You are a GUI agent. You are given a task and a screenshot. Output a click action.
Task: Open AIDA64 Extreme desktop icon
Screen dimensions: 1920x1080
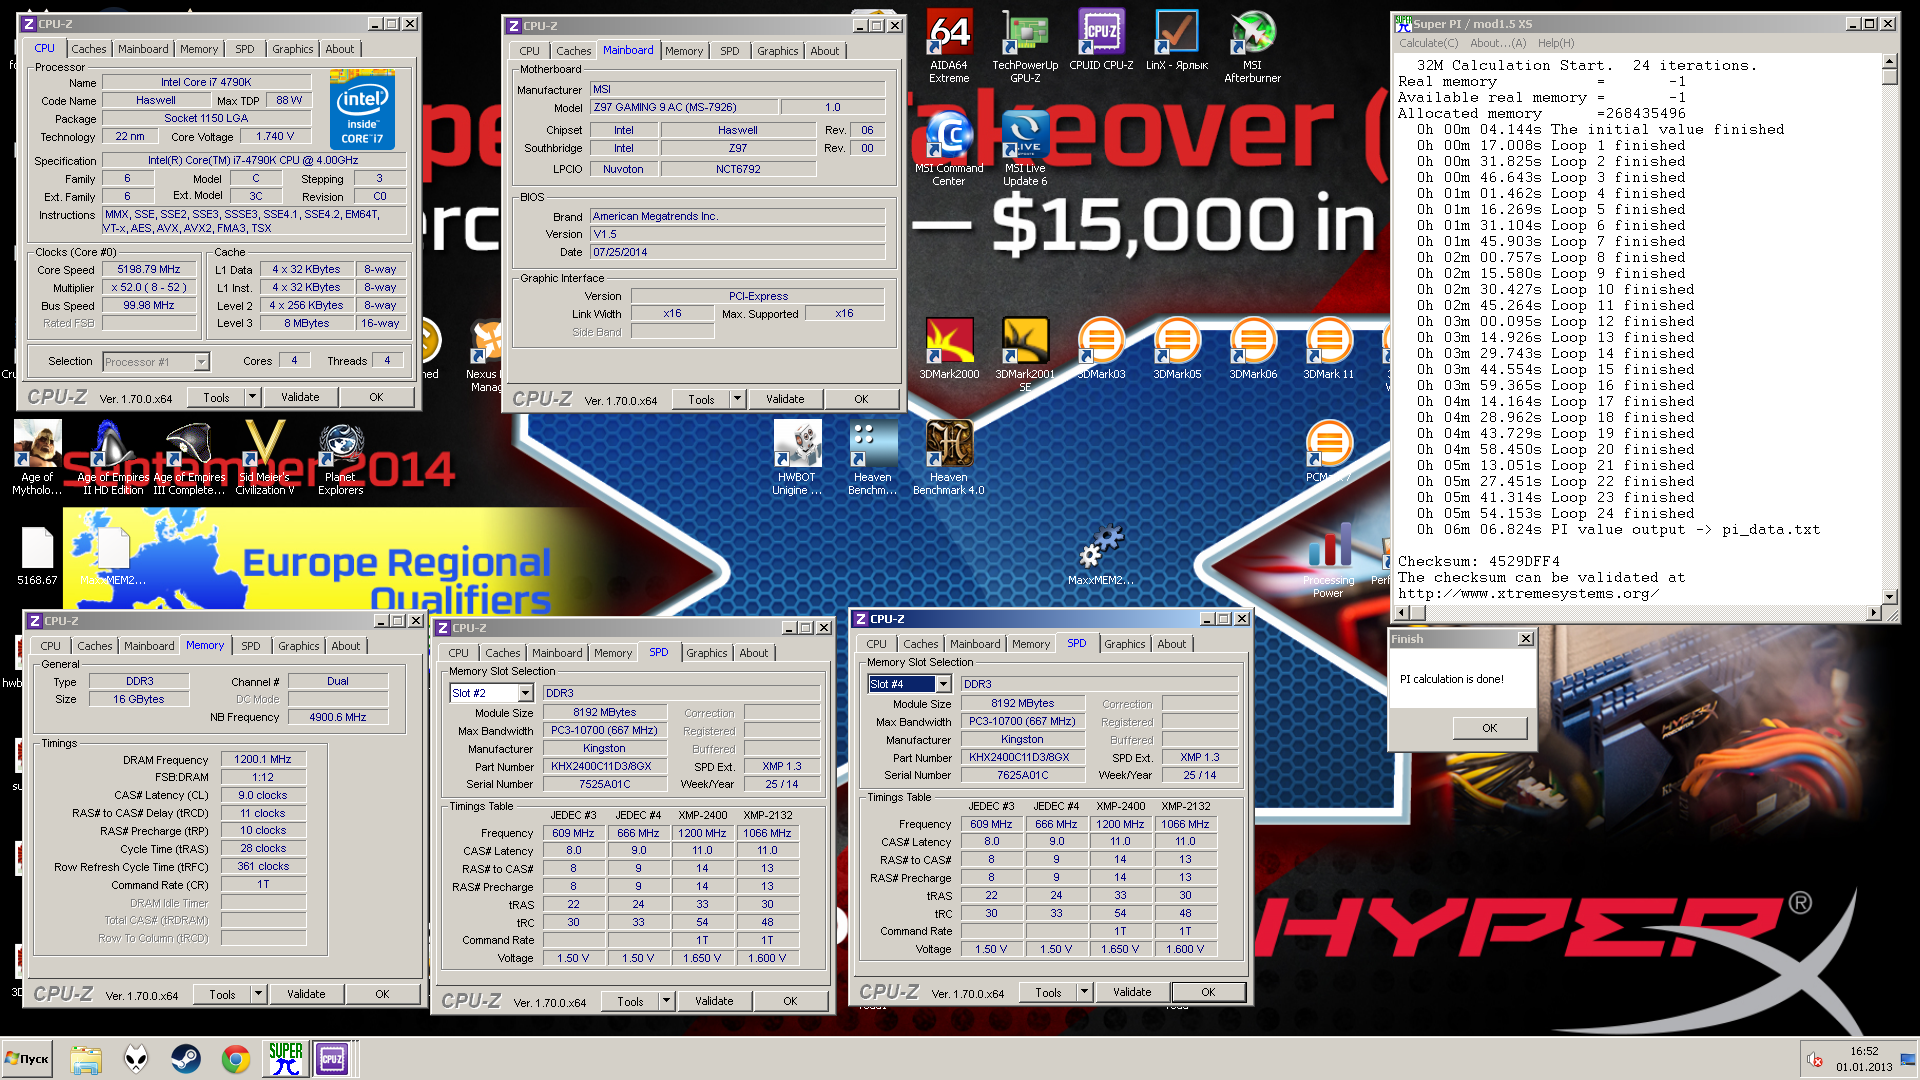[949, 45]
